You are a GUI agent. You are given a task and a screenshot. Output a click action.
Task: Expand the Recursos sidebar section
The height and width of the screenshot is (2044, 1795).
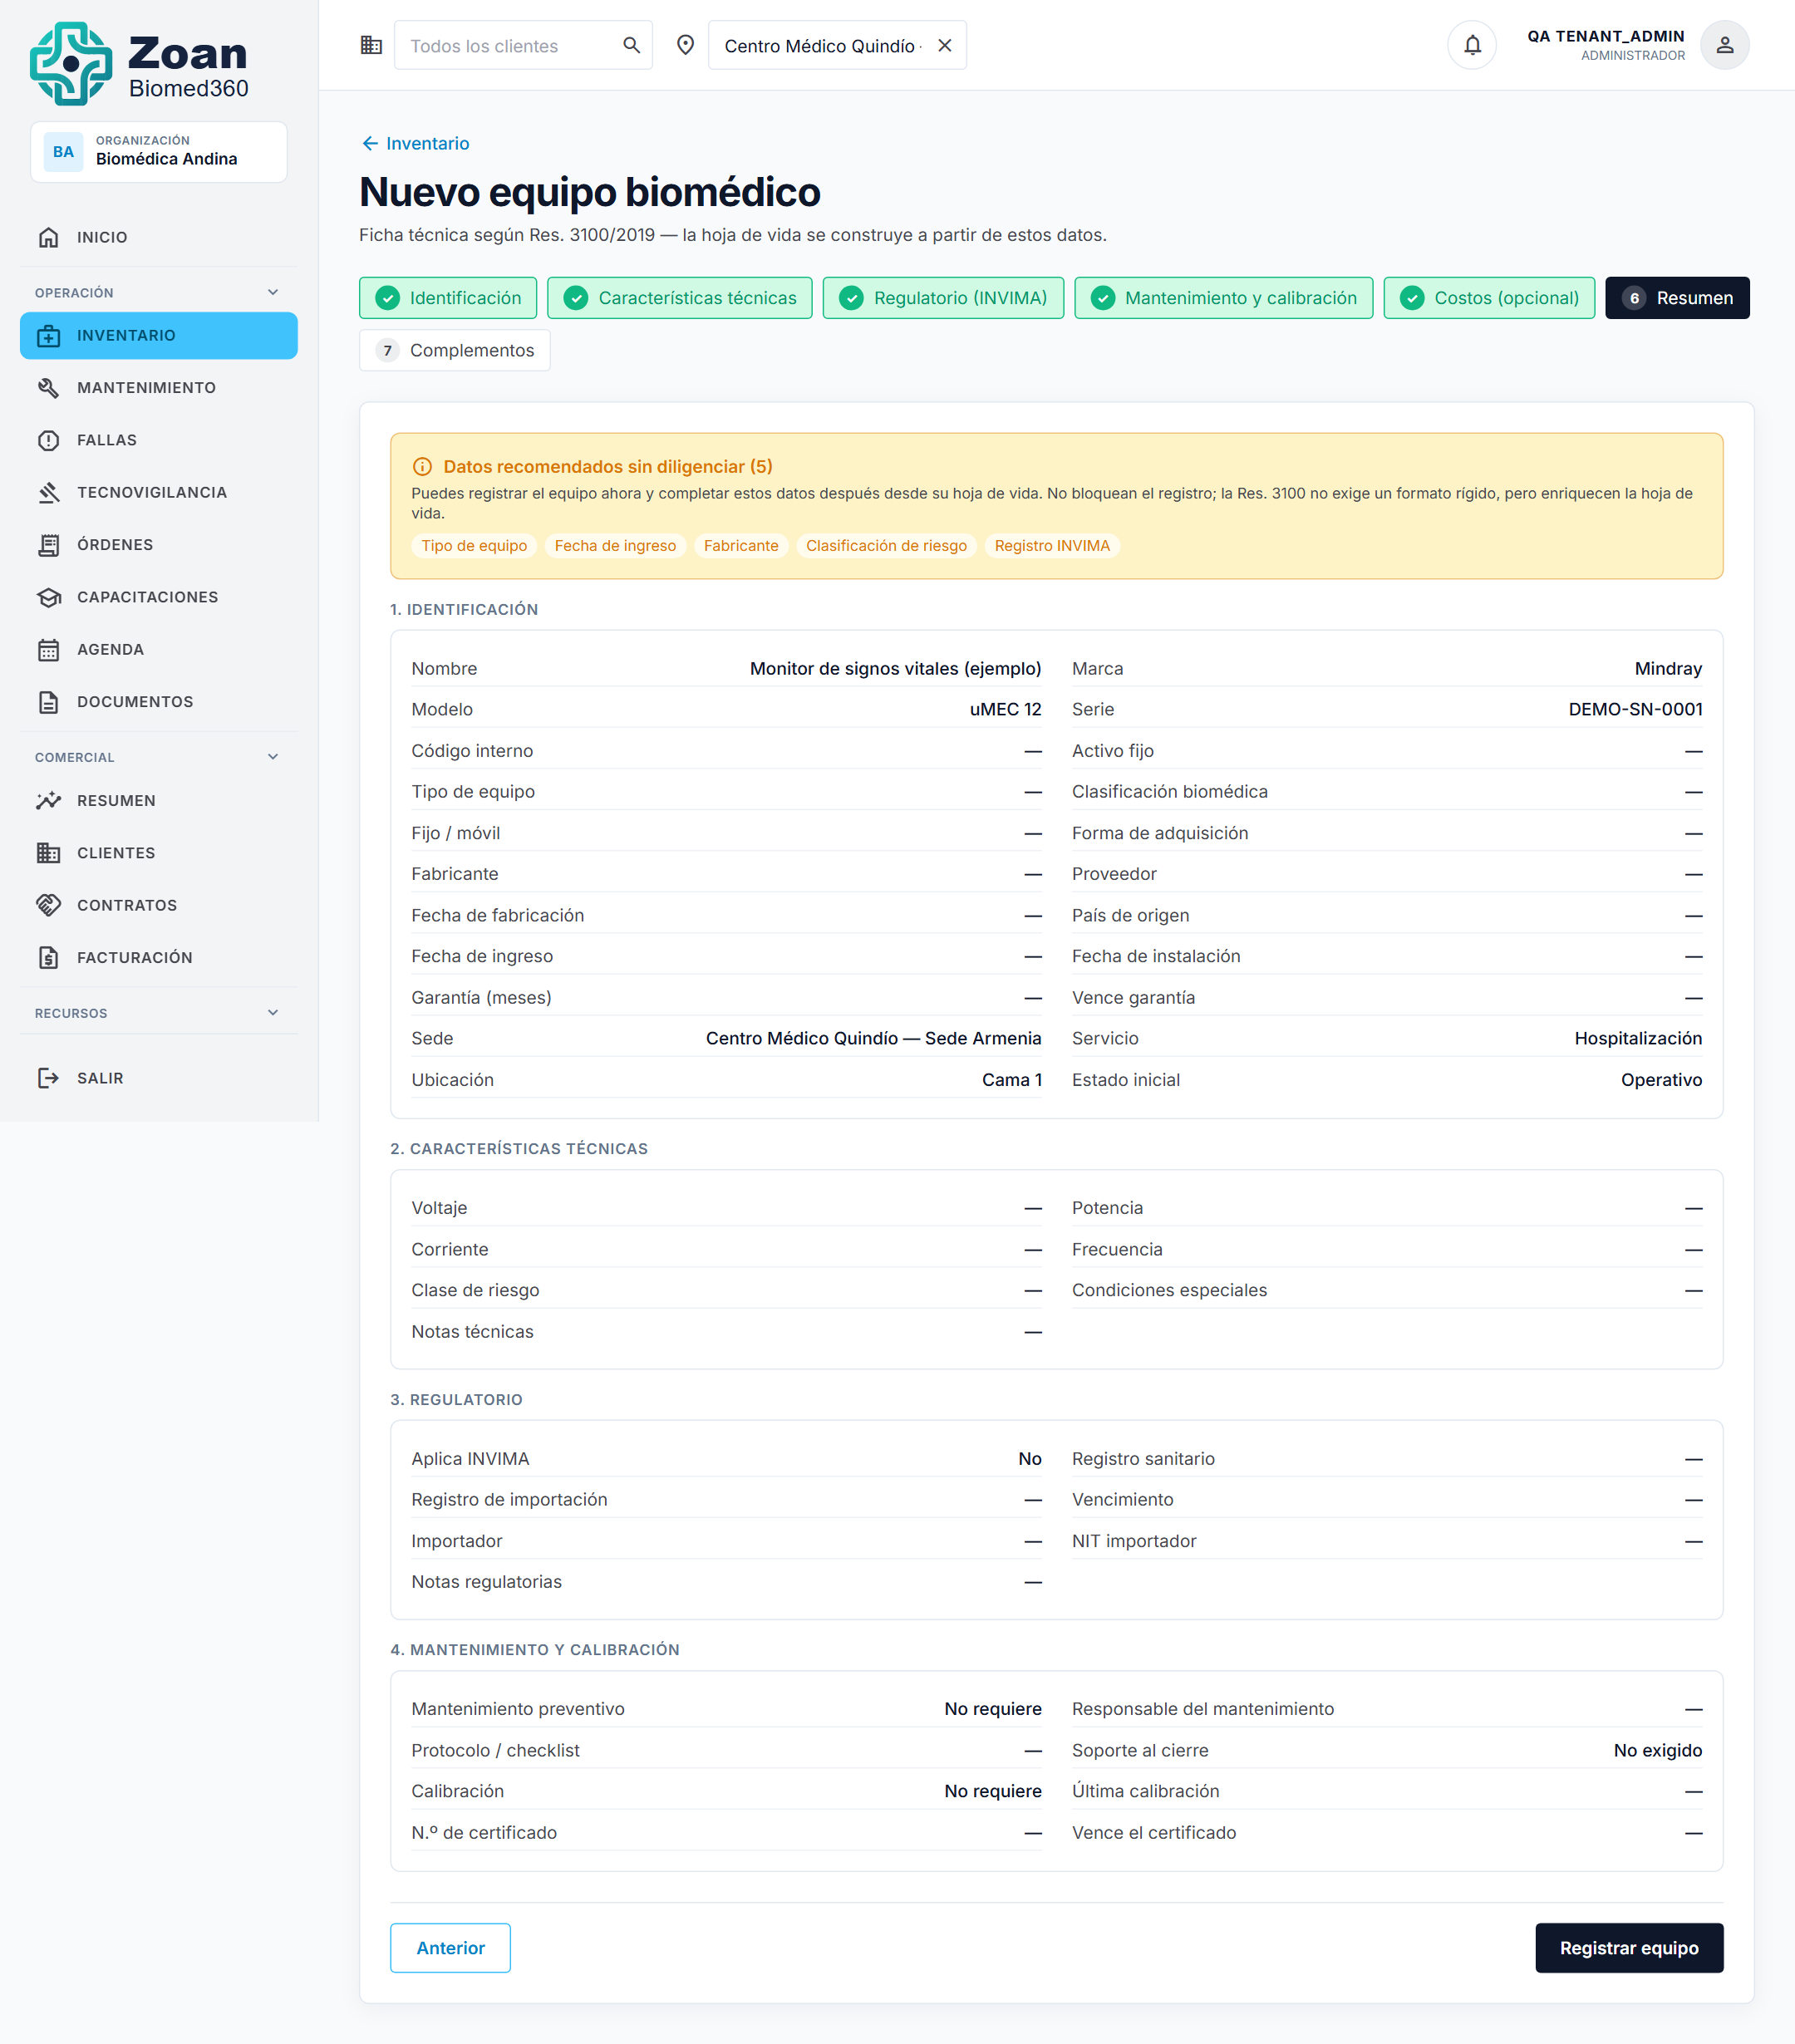click(x=273, y=1013)
